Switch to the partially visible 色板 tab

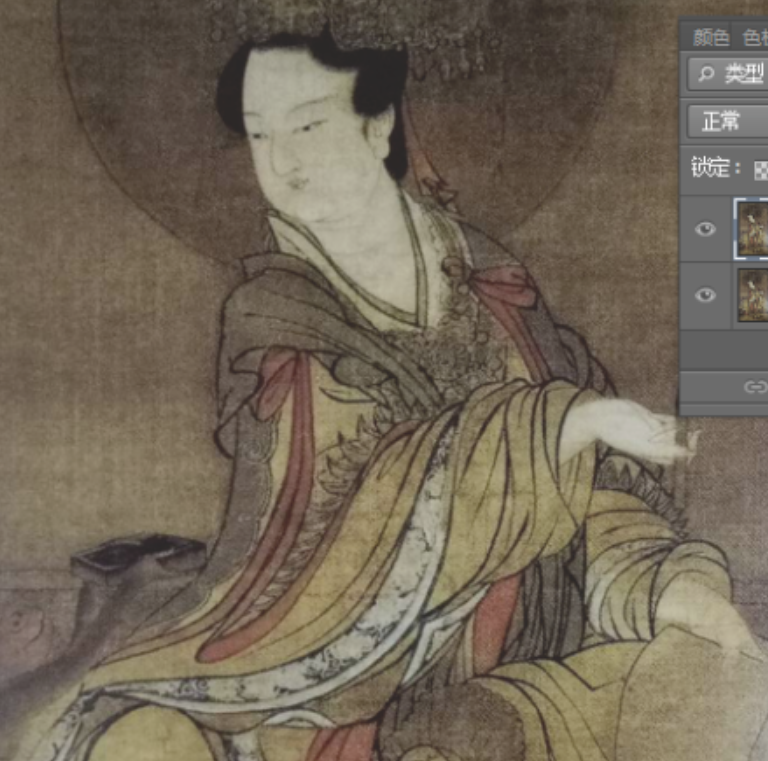click(x=754, y=38)
